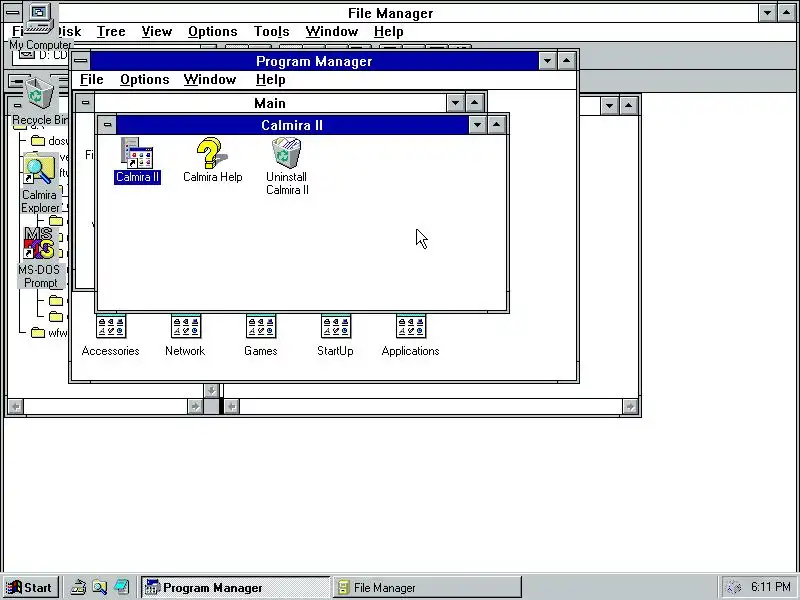Select the Calmira II program icon
The image size is (800, 600).
pyautogui.click(x=137, y=160)
